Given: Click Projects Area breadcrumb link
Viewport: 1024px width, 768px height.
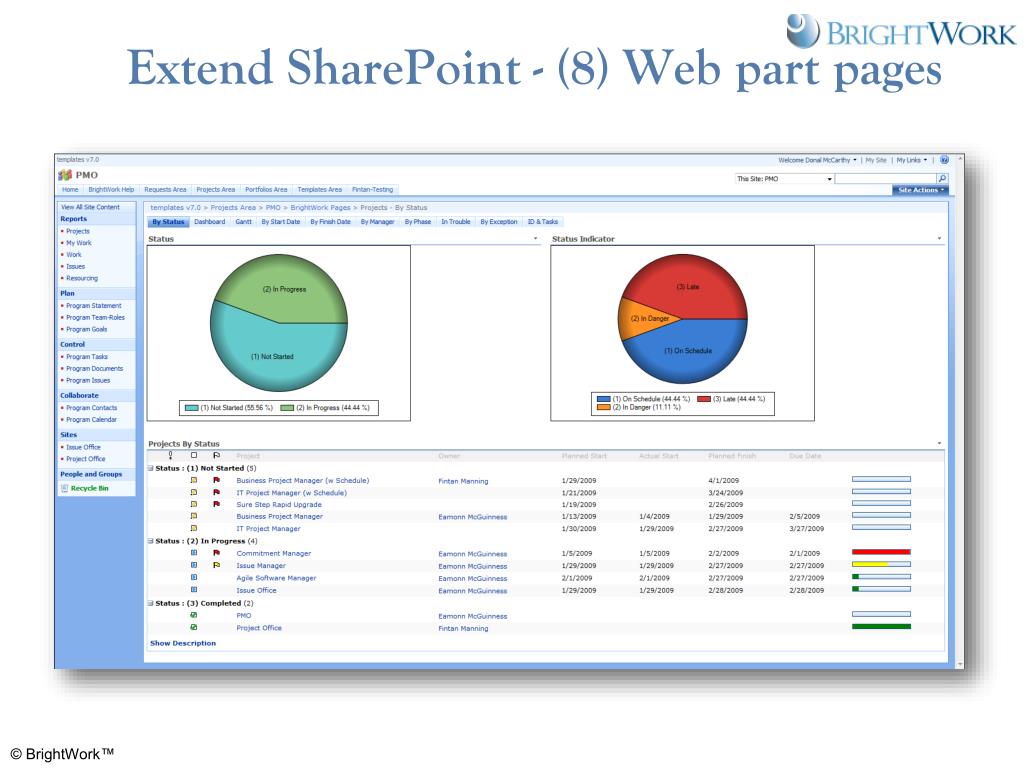Looking at the screenshot, I should click(233, 208).
